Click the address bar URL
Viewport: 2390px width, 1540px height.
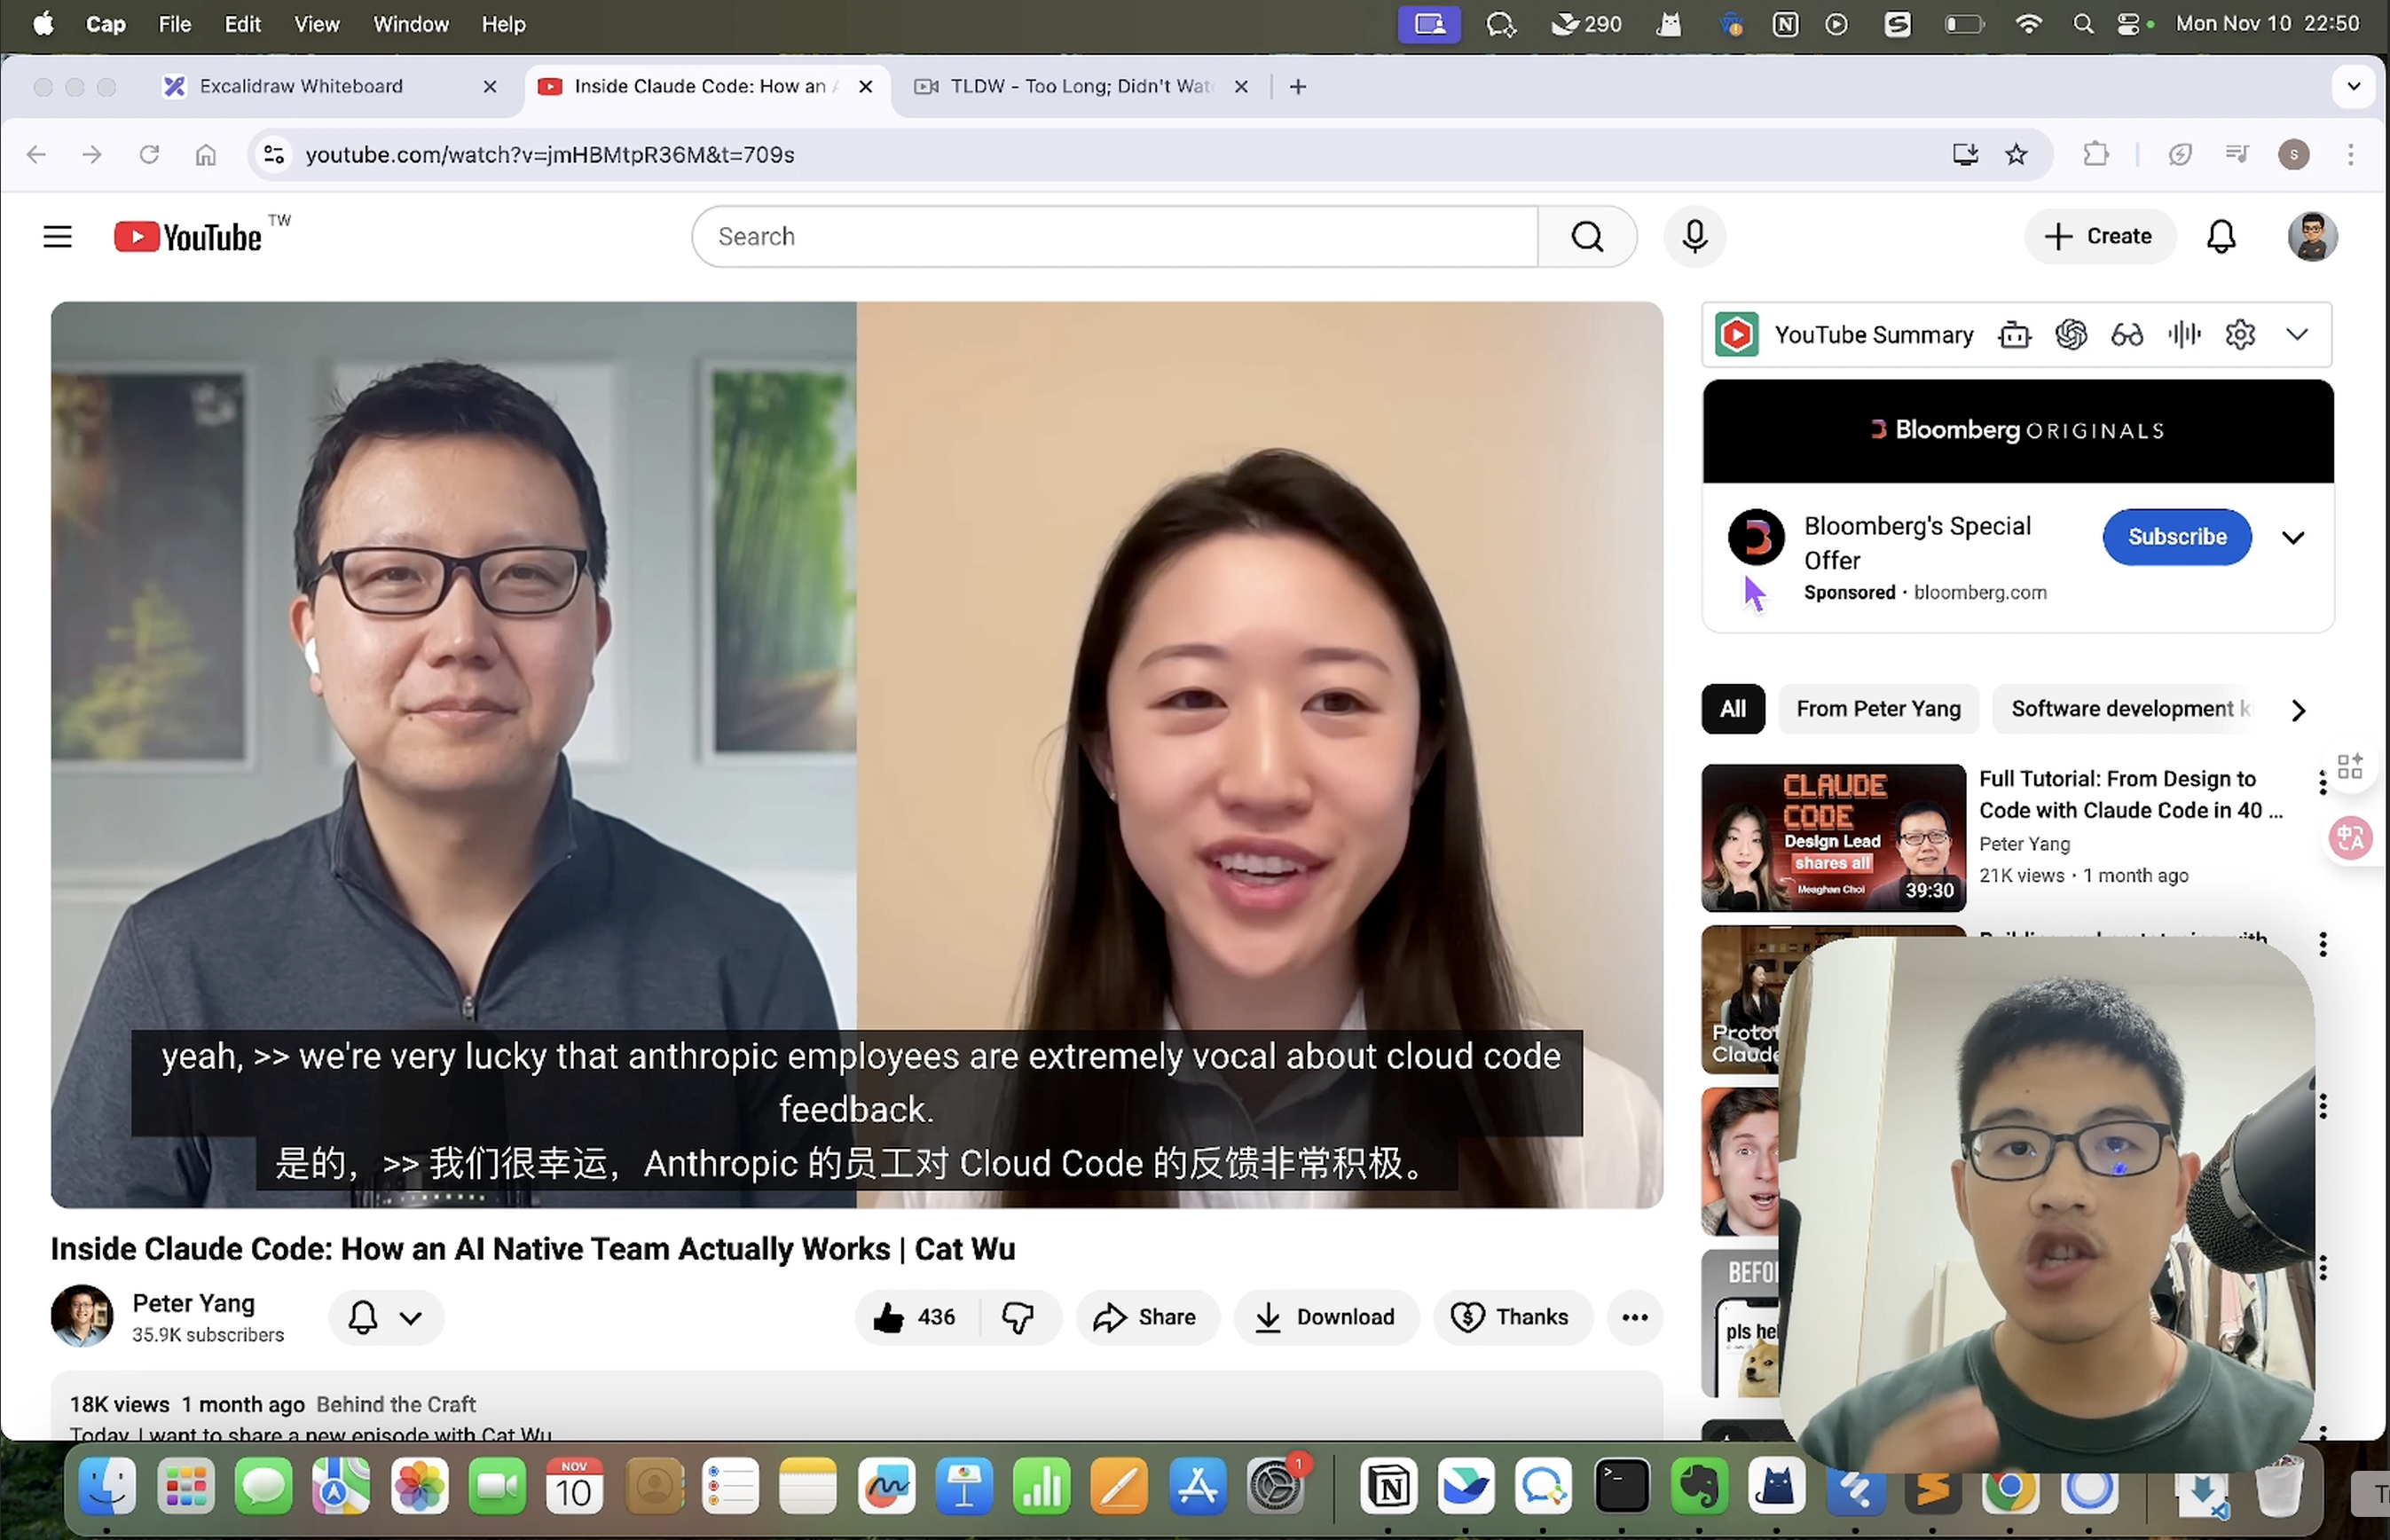point(550,154)
